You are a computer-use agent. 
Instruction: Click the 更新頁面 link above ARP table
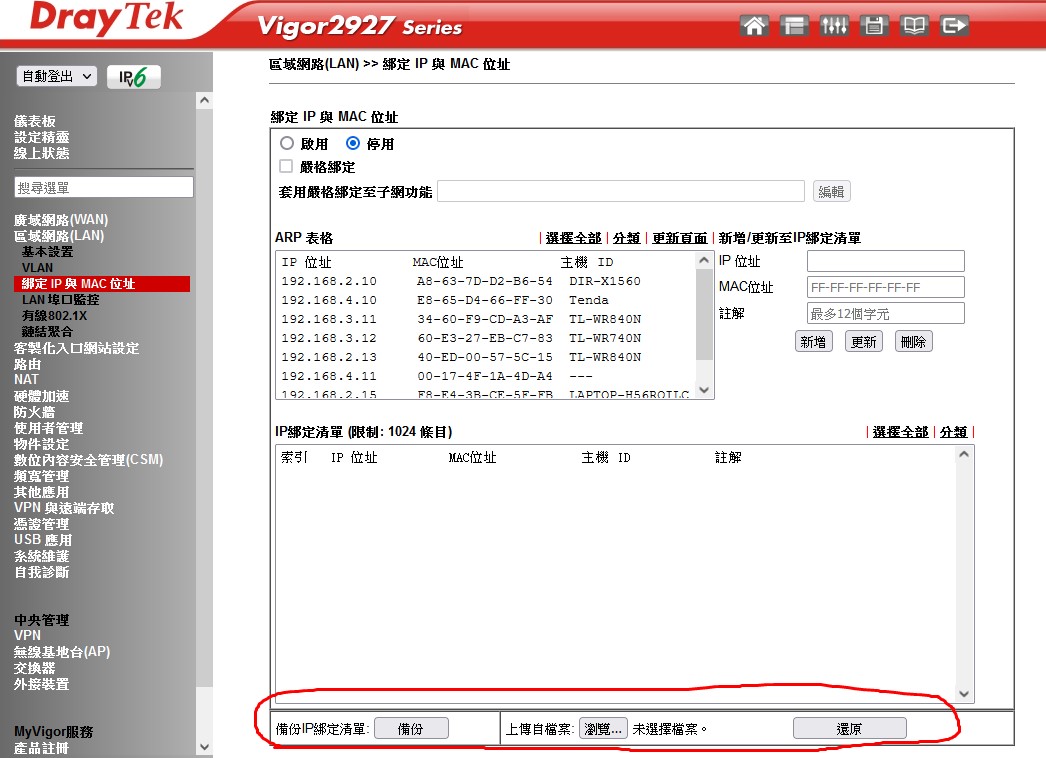pyautogui.click(x=680, y=238)
